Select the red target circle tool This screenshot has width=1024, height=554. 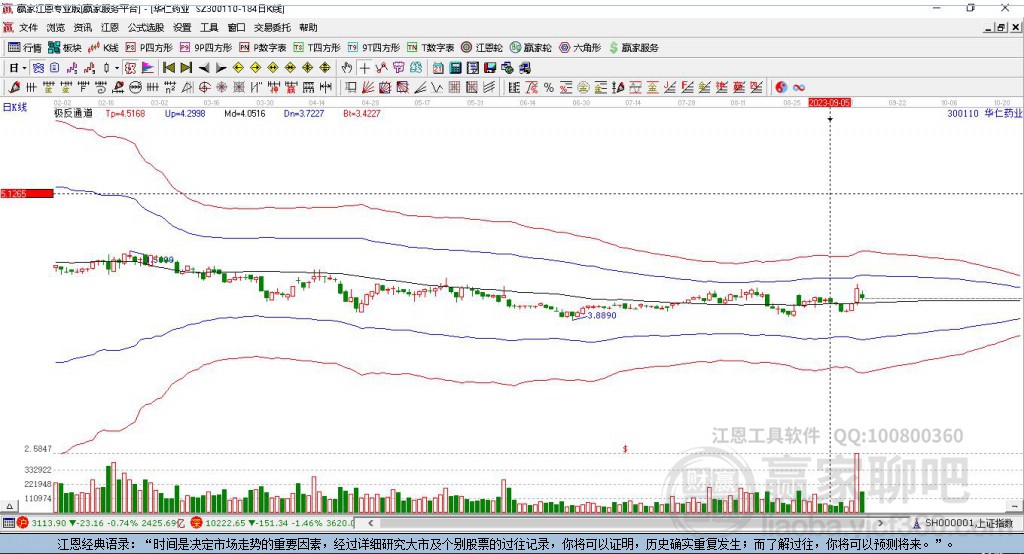204,88
